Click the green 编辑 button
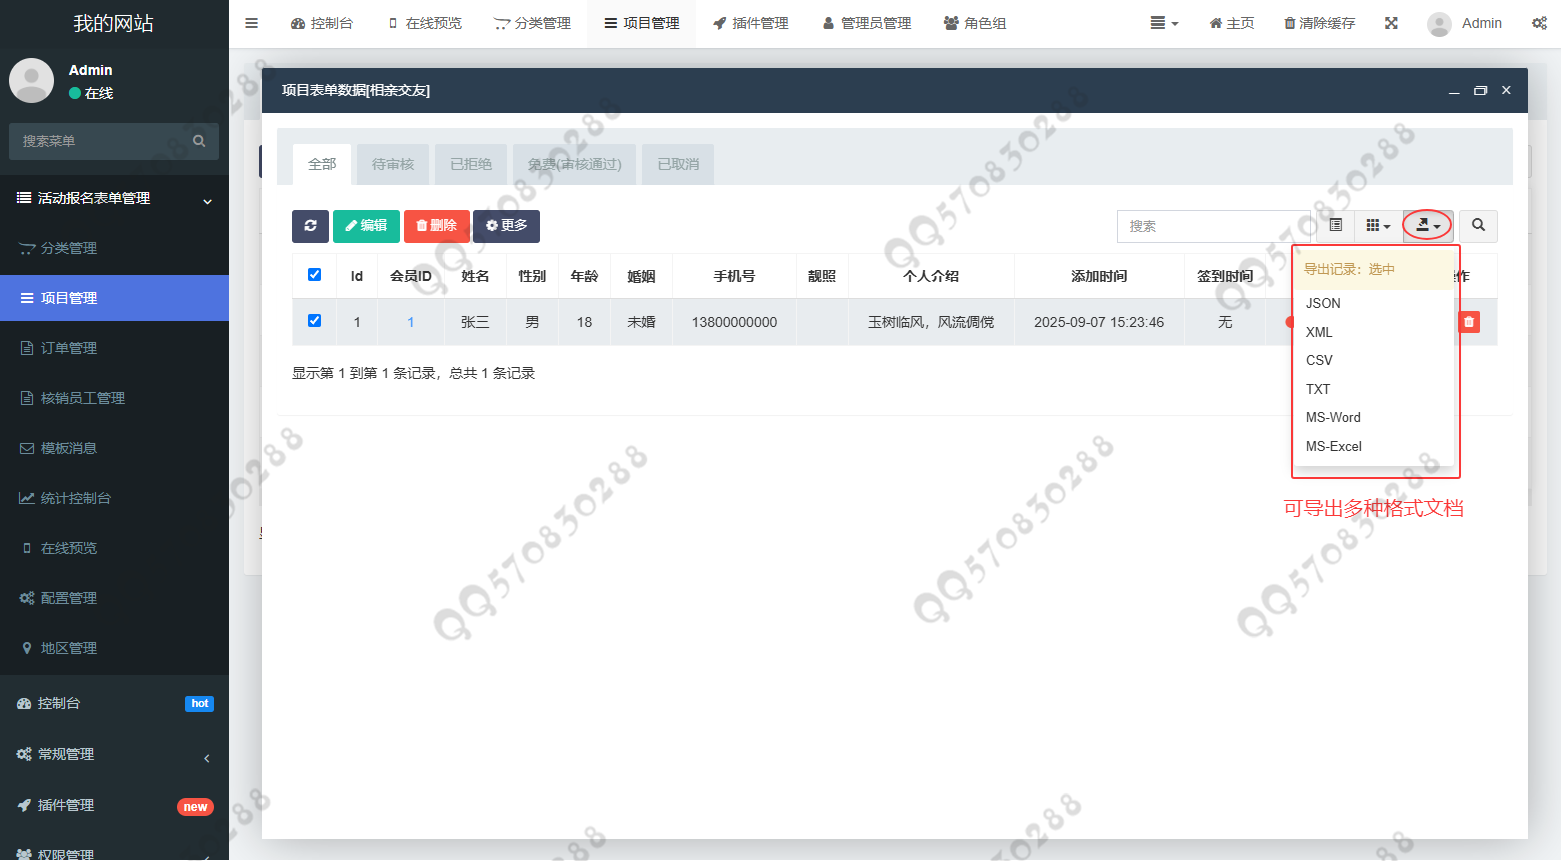 pyautogui.click(x=366, y=226)
